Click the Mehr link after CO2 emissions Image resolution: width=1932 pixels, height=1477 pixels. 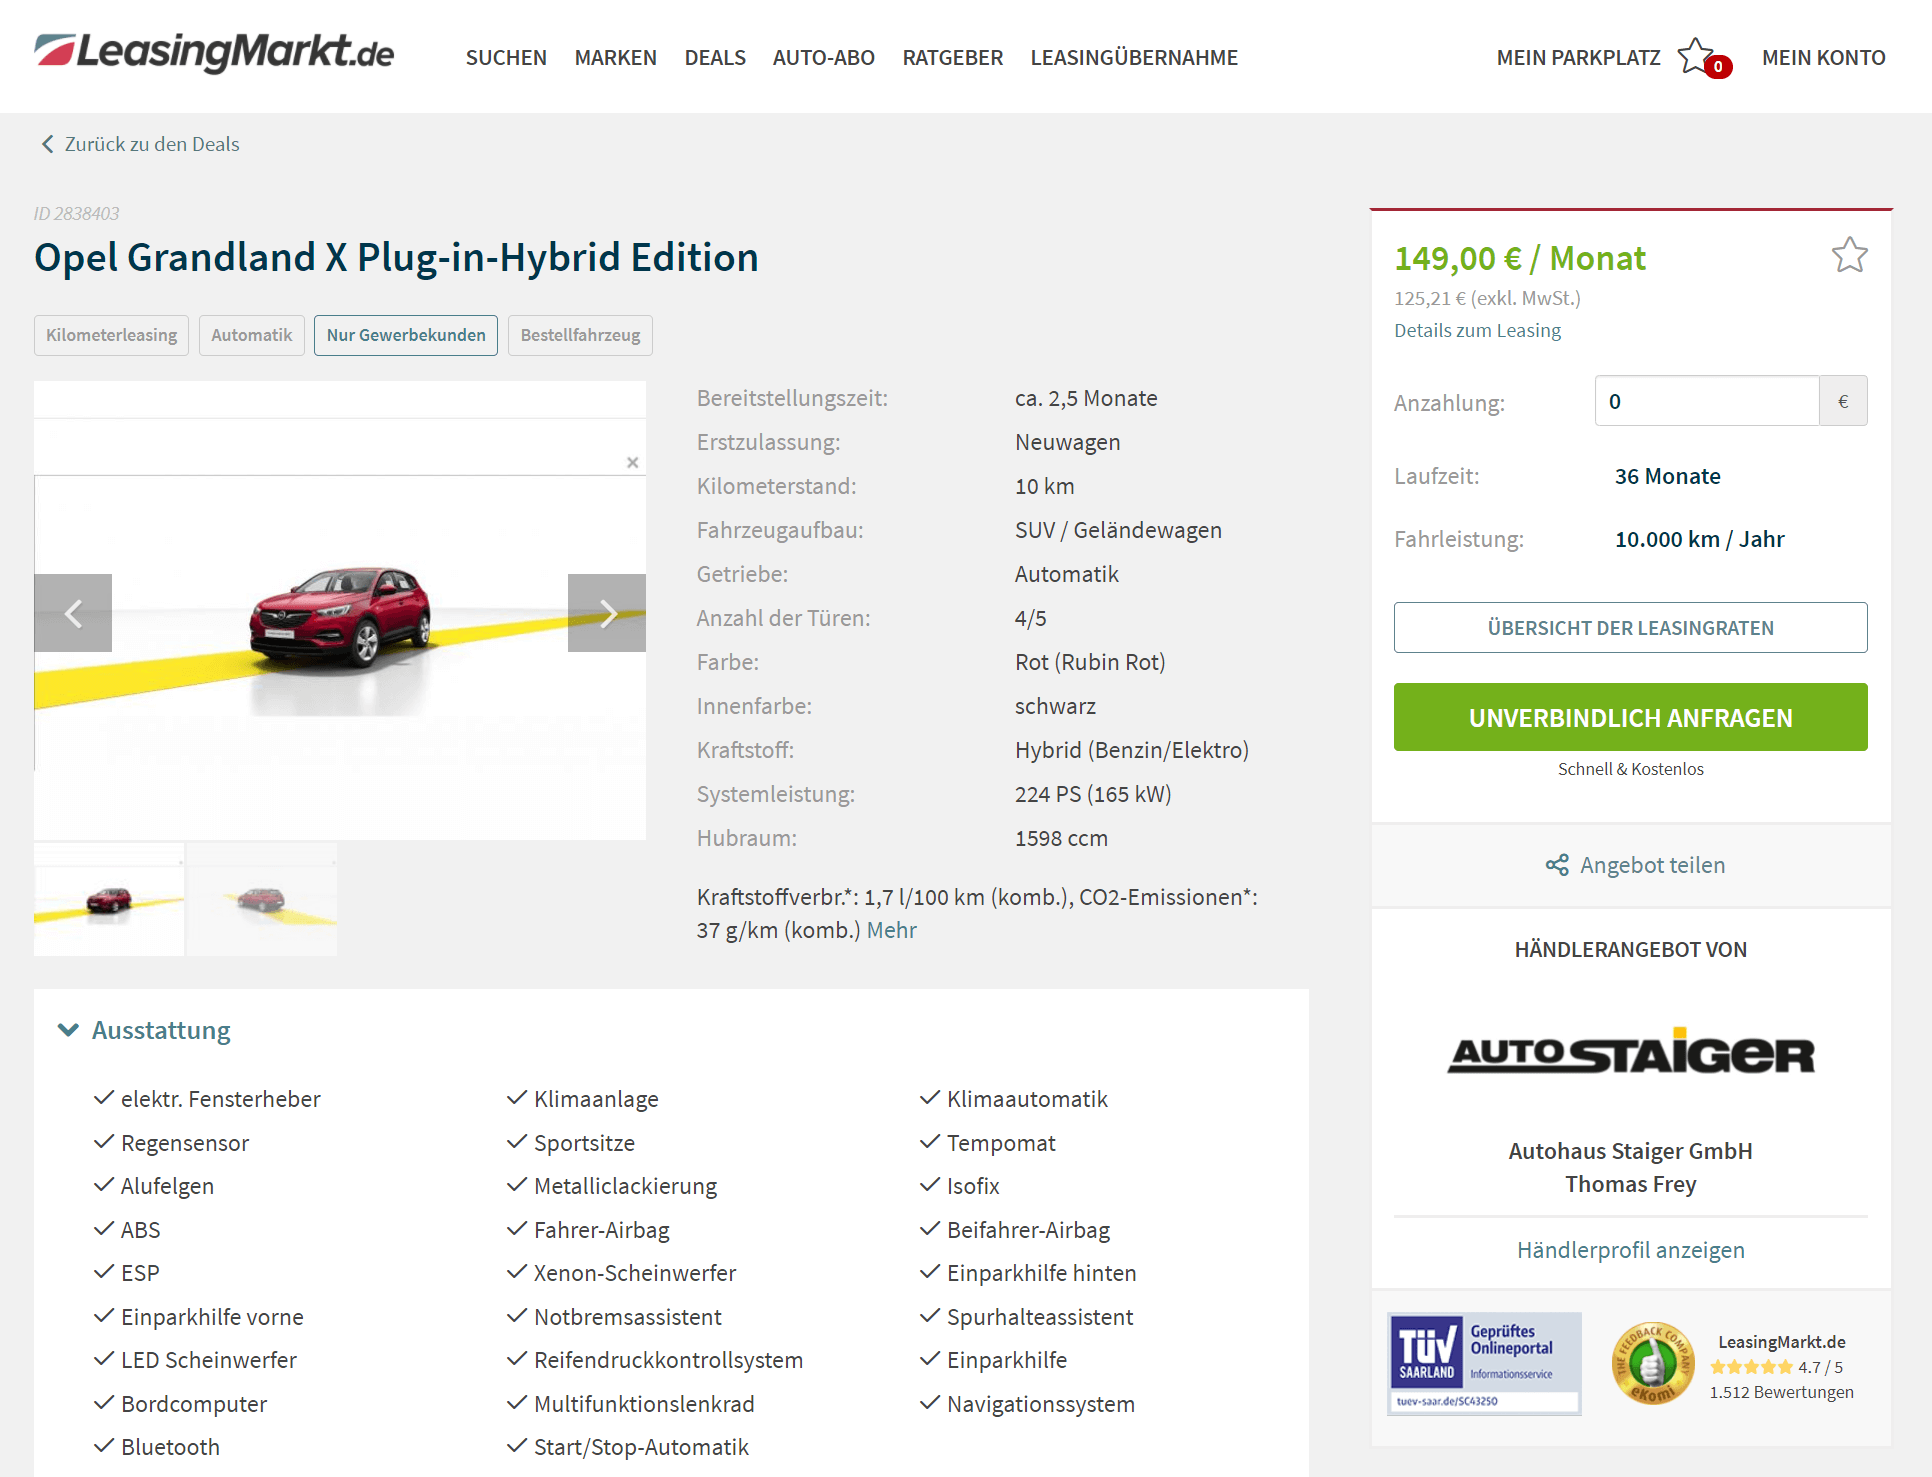[891, 930]
